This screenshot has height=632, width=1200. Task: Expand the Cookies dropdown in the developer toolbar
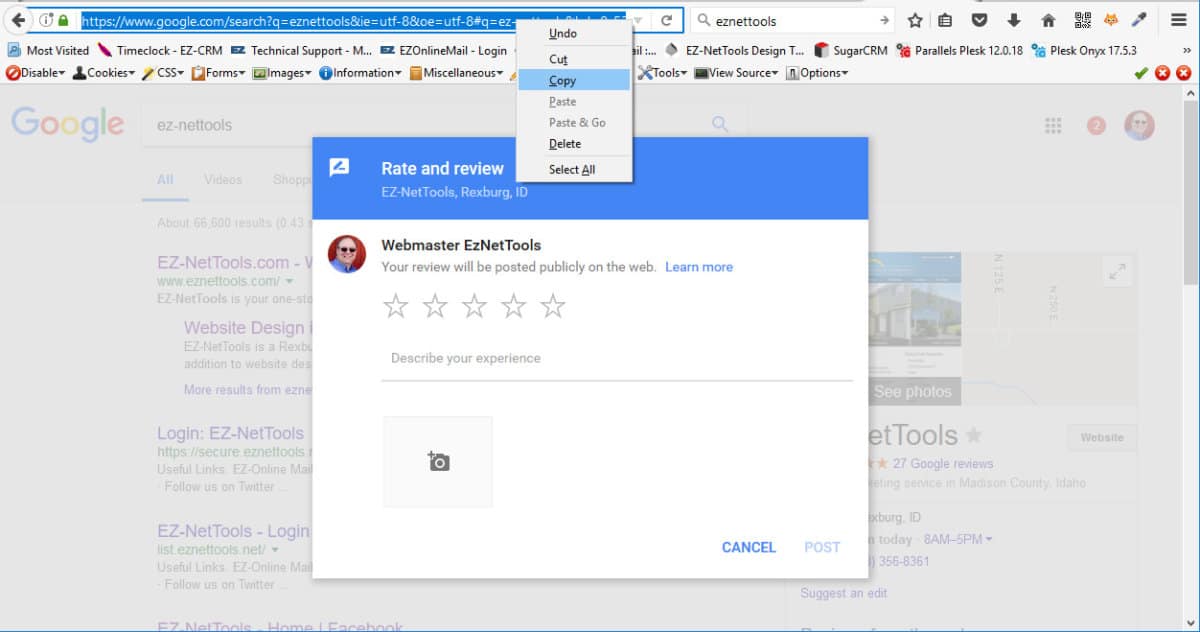click(103, 73)
